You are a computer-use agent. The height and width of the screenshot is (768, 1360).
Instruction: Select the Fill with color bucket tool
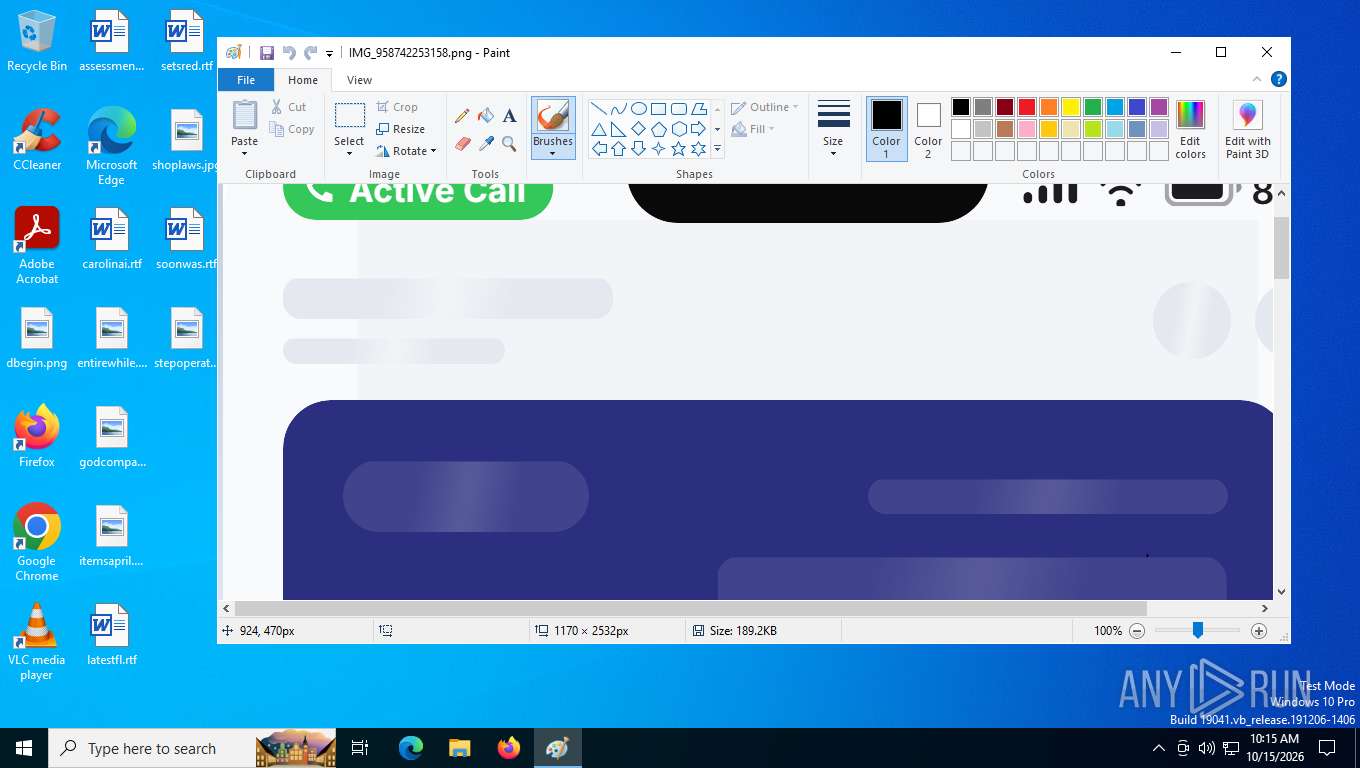point(486,116)
